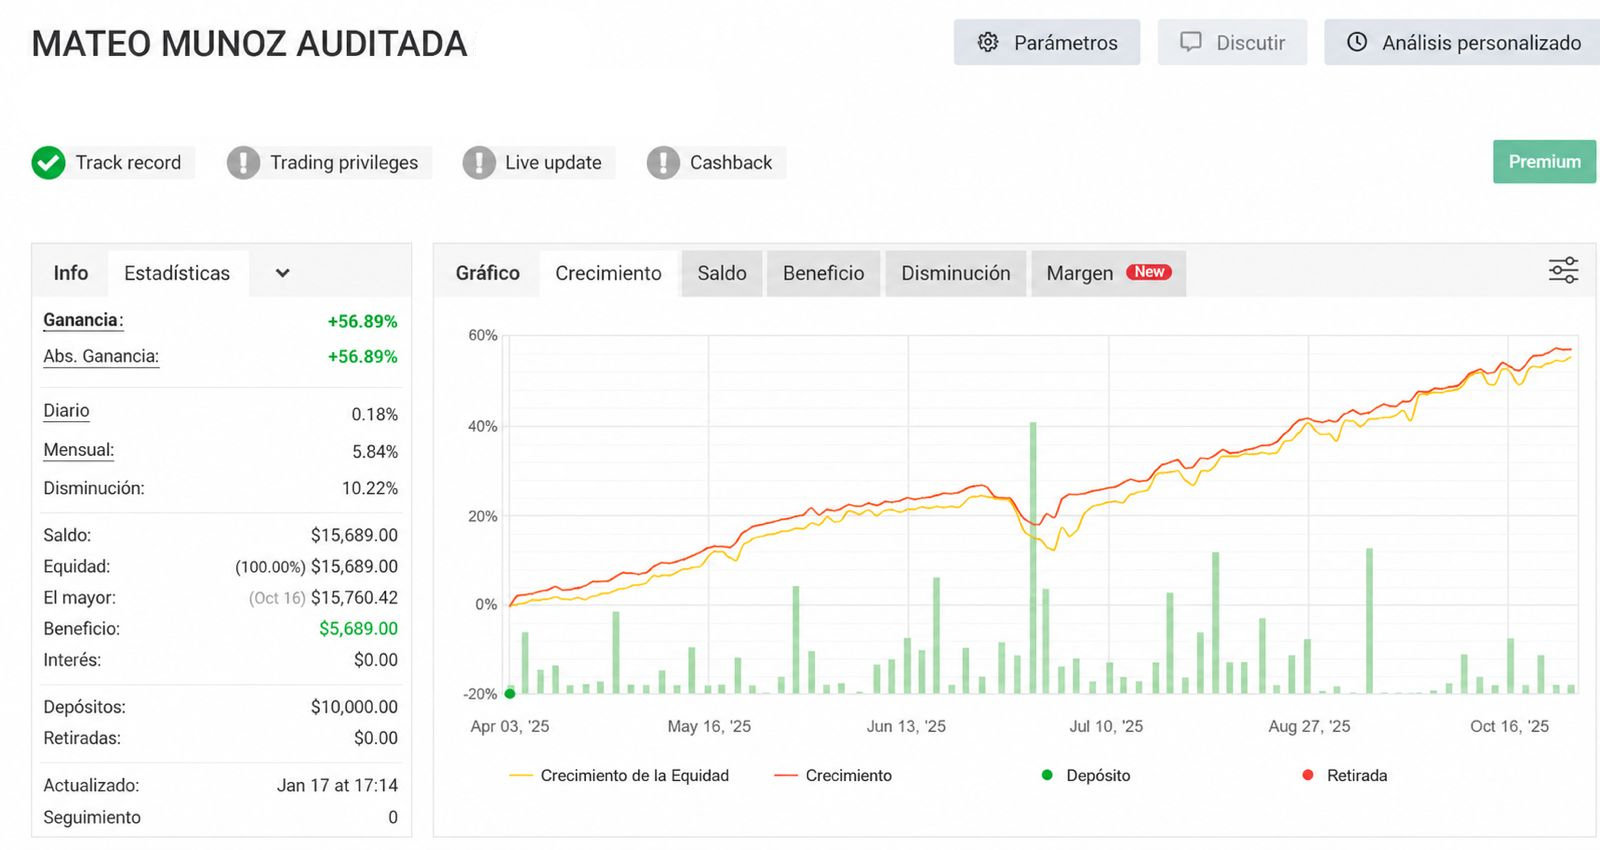
Task: Click the Mensual link
Action: coord(78,450)
